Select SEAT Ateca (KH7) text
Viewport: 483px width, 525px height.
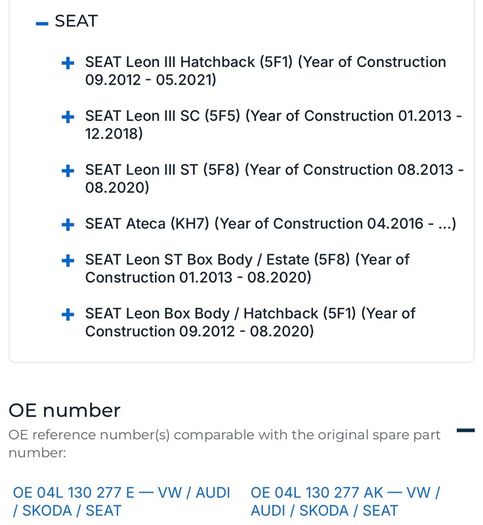147,224
